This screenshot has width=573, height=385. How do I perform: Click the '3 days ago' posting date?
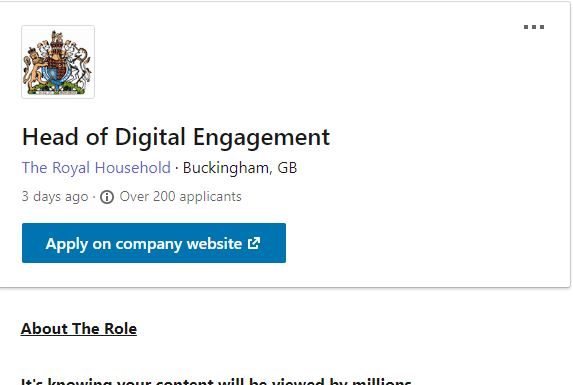tap(55, 197)
